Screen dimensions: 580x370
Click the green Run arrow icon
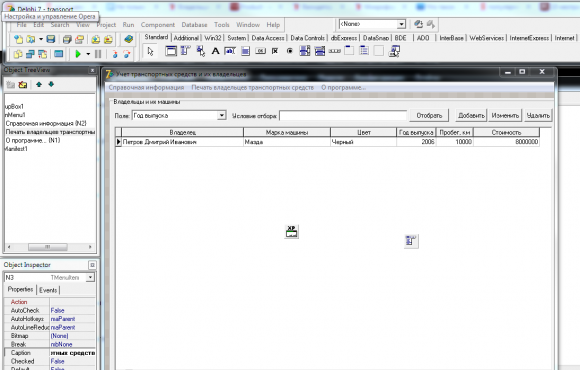(78, 54)
